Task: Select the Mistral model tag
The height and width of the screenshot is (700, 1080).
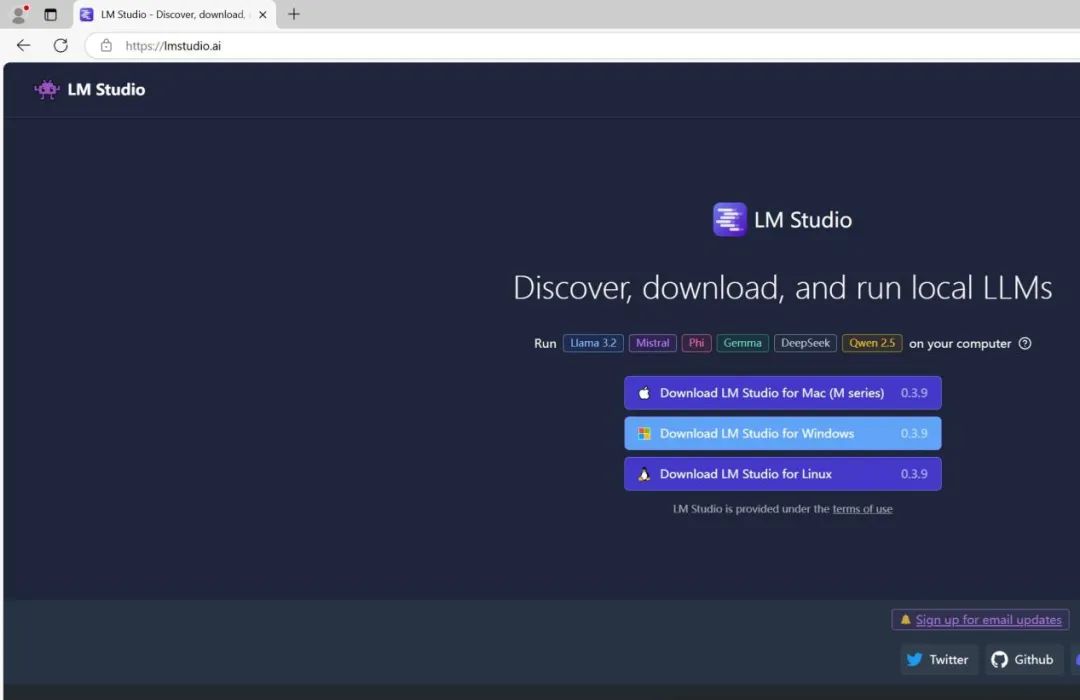Action: coord(652,343)
